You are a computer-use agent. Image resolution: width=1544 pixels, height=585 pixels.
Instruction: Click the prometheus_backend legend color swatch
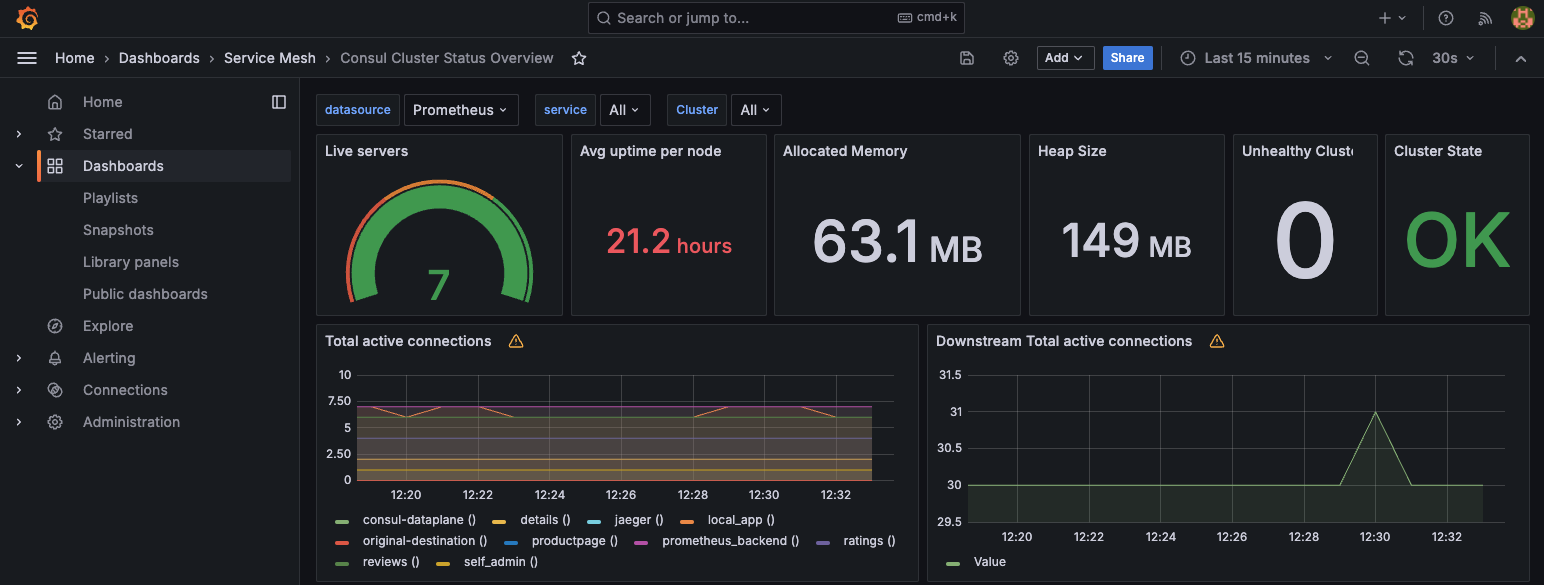[x=642, y=541]
